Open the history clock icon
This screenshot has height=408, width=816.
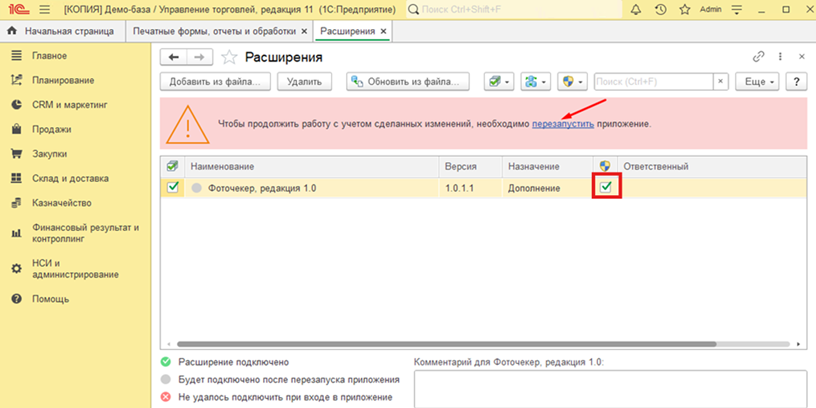coord(660,9)
